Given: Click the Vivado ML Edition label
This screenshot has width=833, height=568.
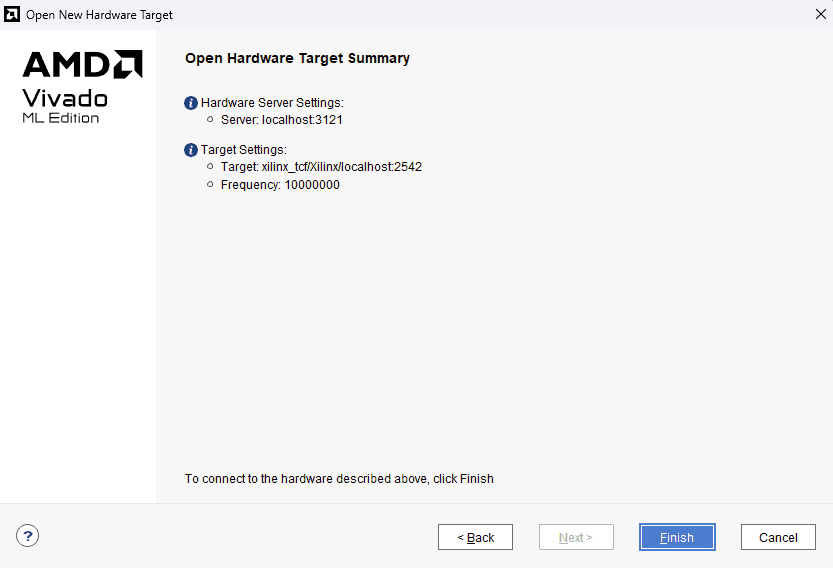Looking at the screenshot, I should [x=64, y=107].
